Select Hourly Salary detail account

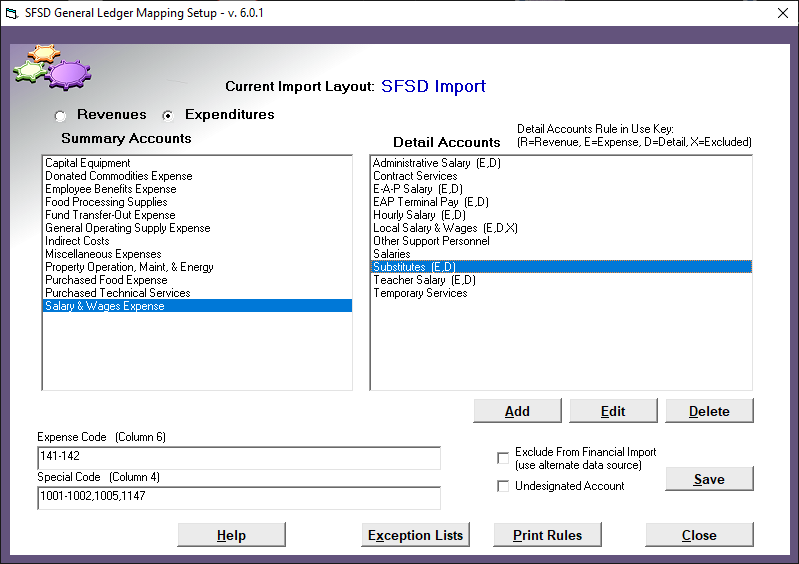pyautogui.click(x=561, y=215)
